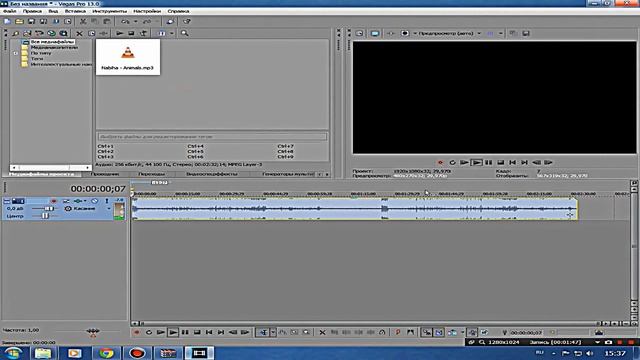This screenshot has width=640, height=360.
Task: Toggle auto preview in the Project Media toolbar
Action: coord(143,33)
